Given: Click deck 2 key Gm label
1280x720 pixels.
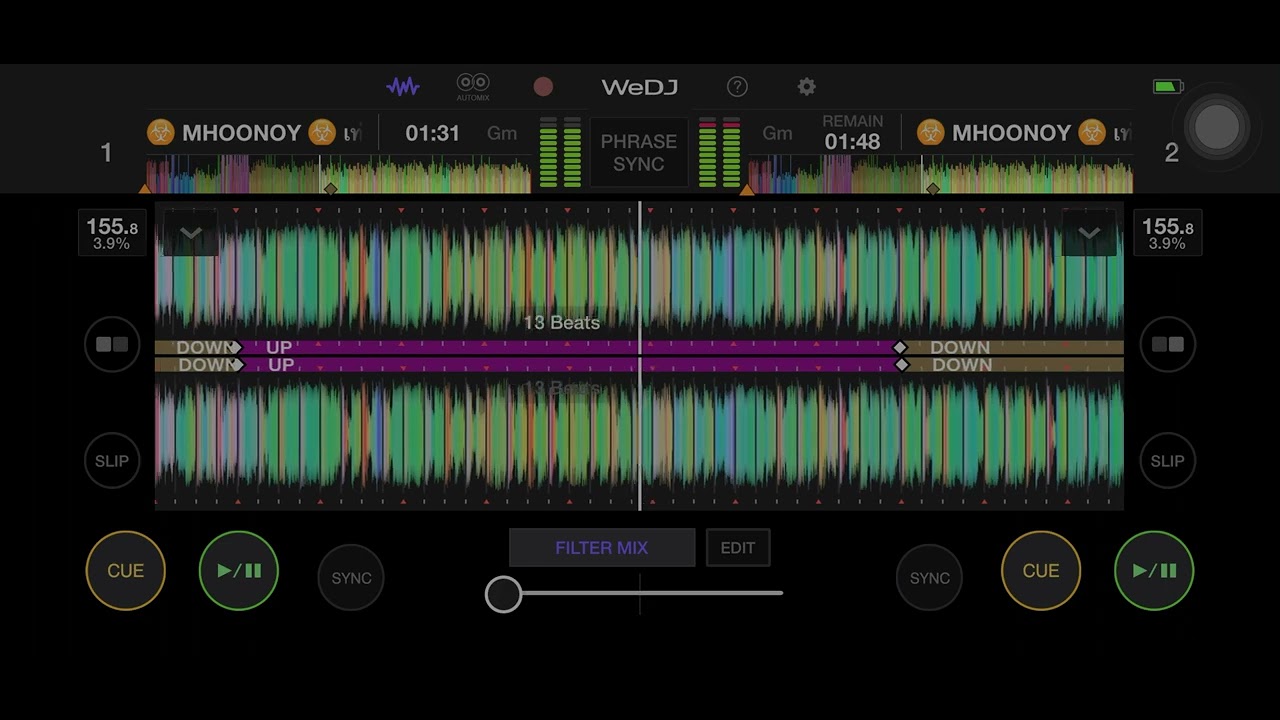Looking at the screenshot, I should 777,133.
